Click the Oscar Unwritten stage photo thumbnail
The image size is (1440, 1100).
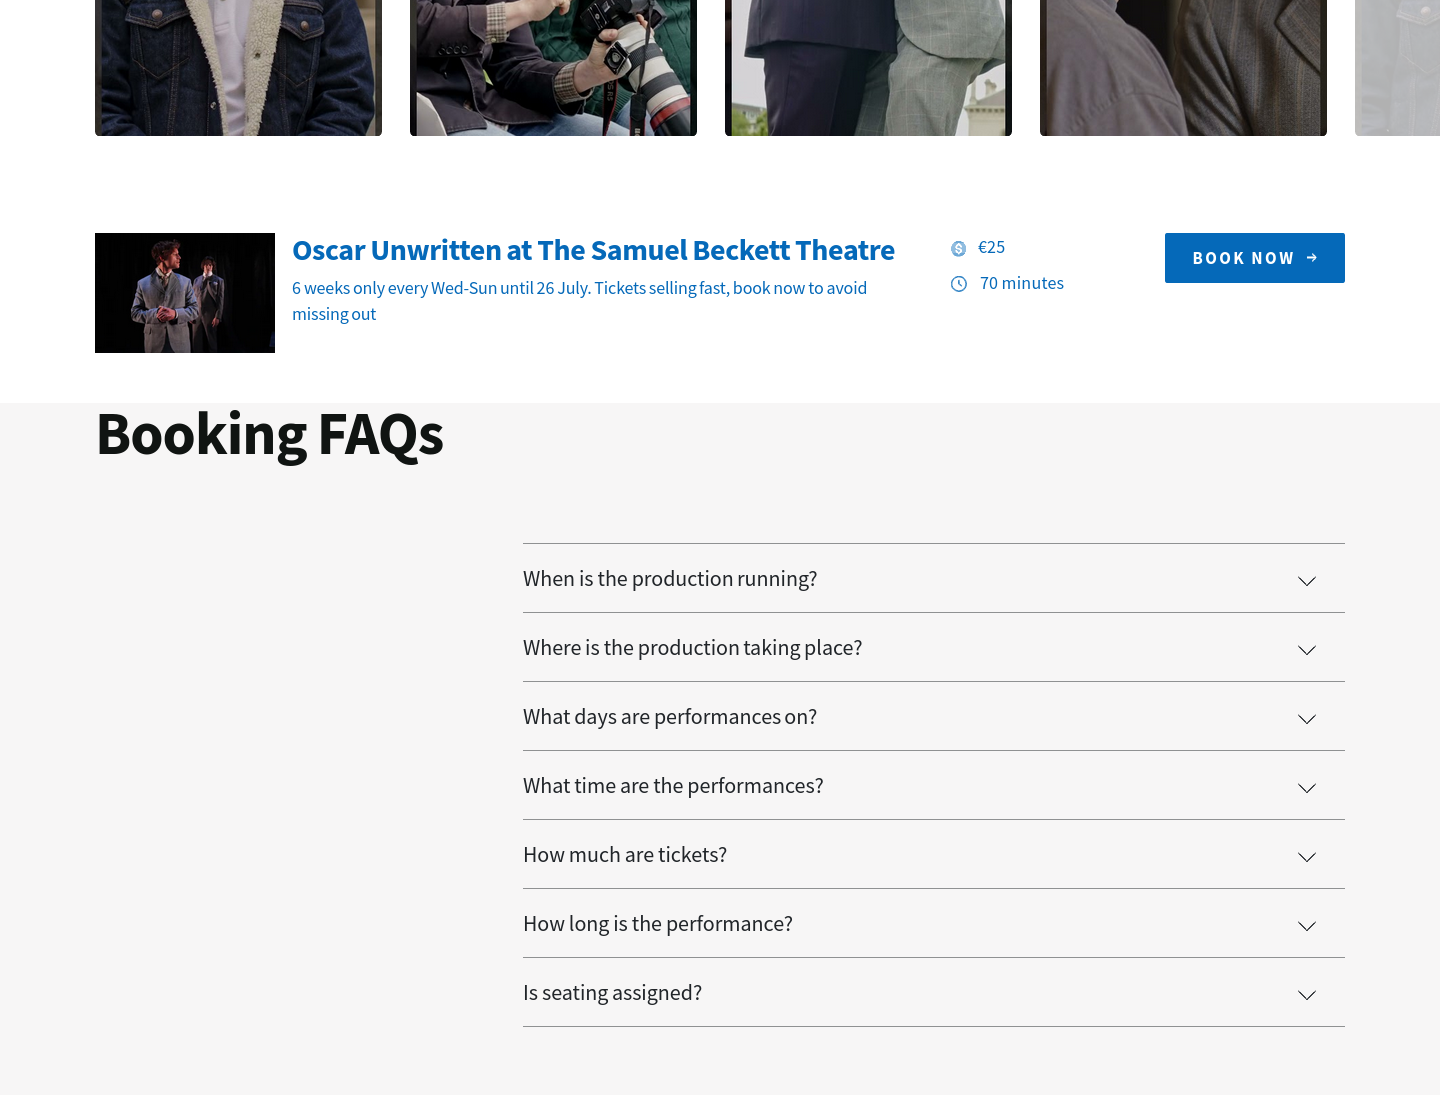(x=185, y=293)
